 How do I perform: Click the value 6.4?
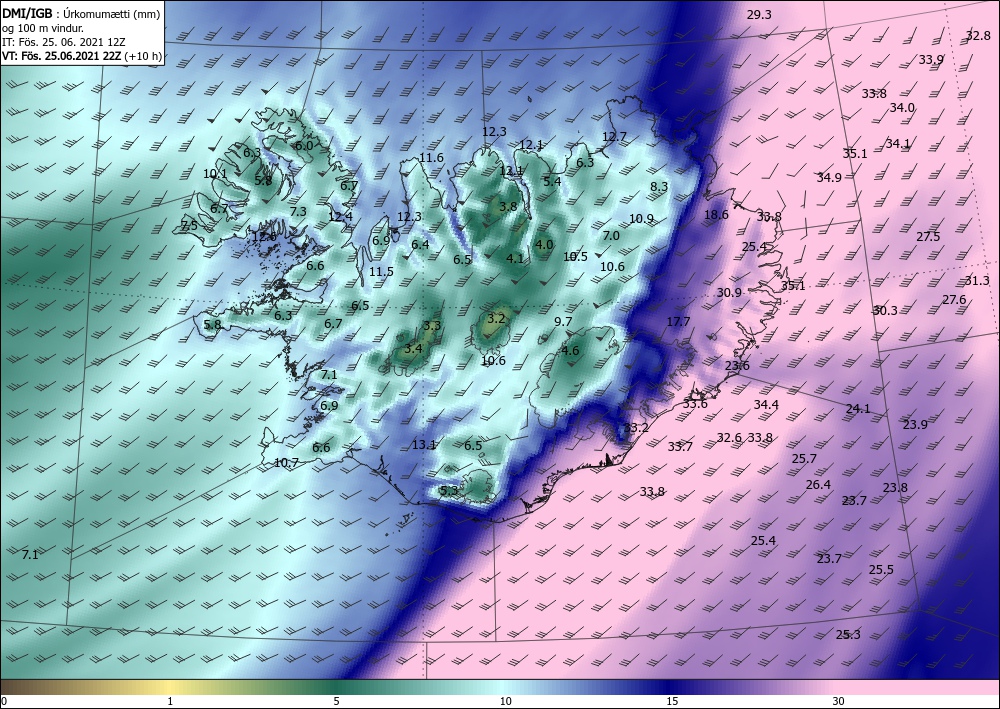click(420, 244)
